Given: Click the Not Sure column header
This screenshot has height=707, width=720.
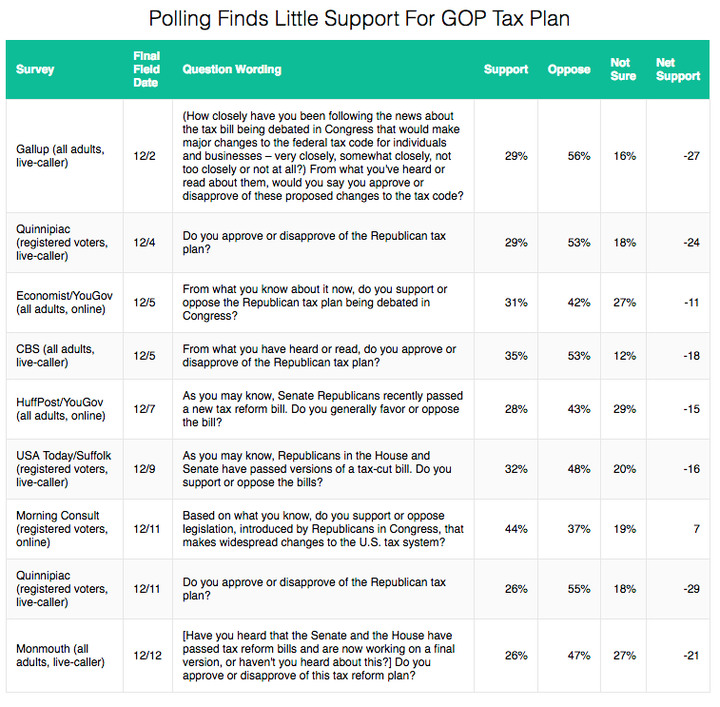Looking at the screenshot, I should pyautogui.click(x=623, y=69).
